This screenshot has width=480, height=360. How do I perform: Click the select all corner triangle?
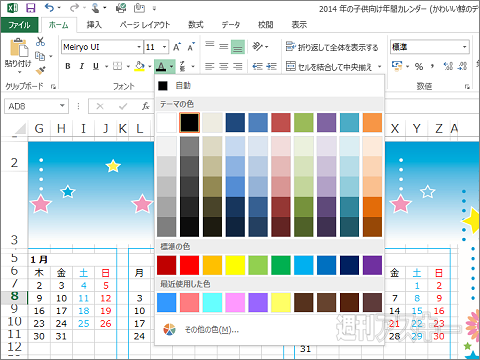tap(19, 129)
